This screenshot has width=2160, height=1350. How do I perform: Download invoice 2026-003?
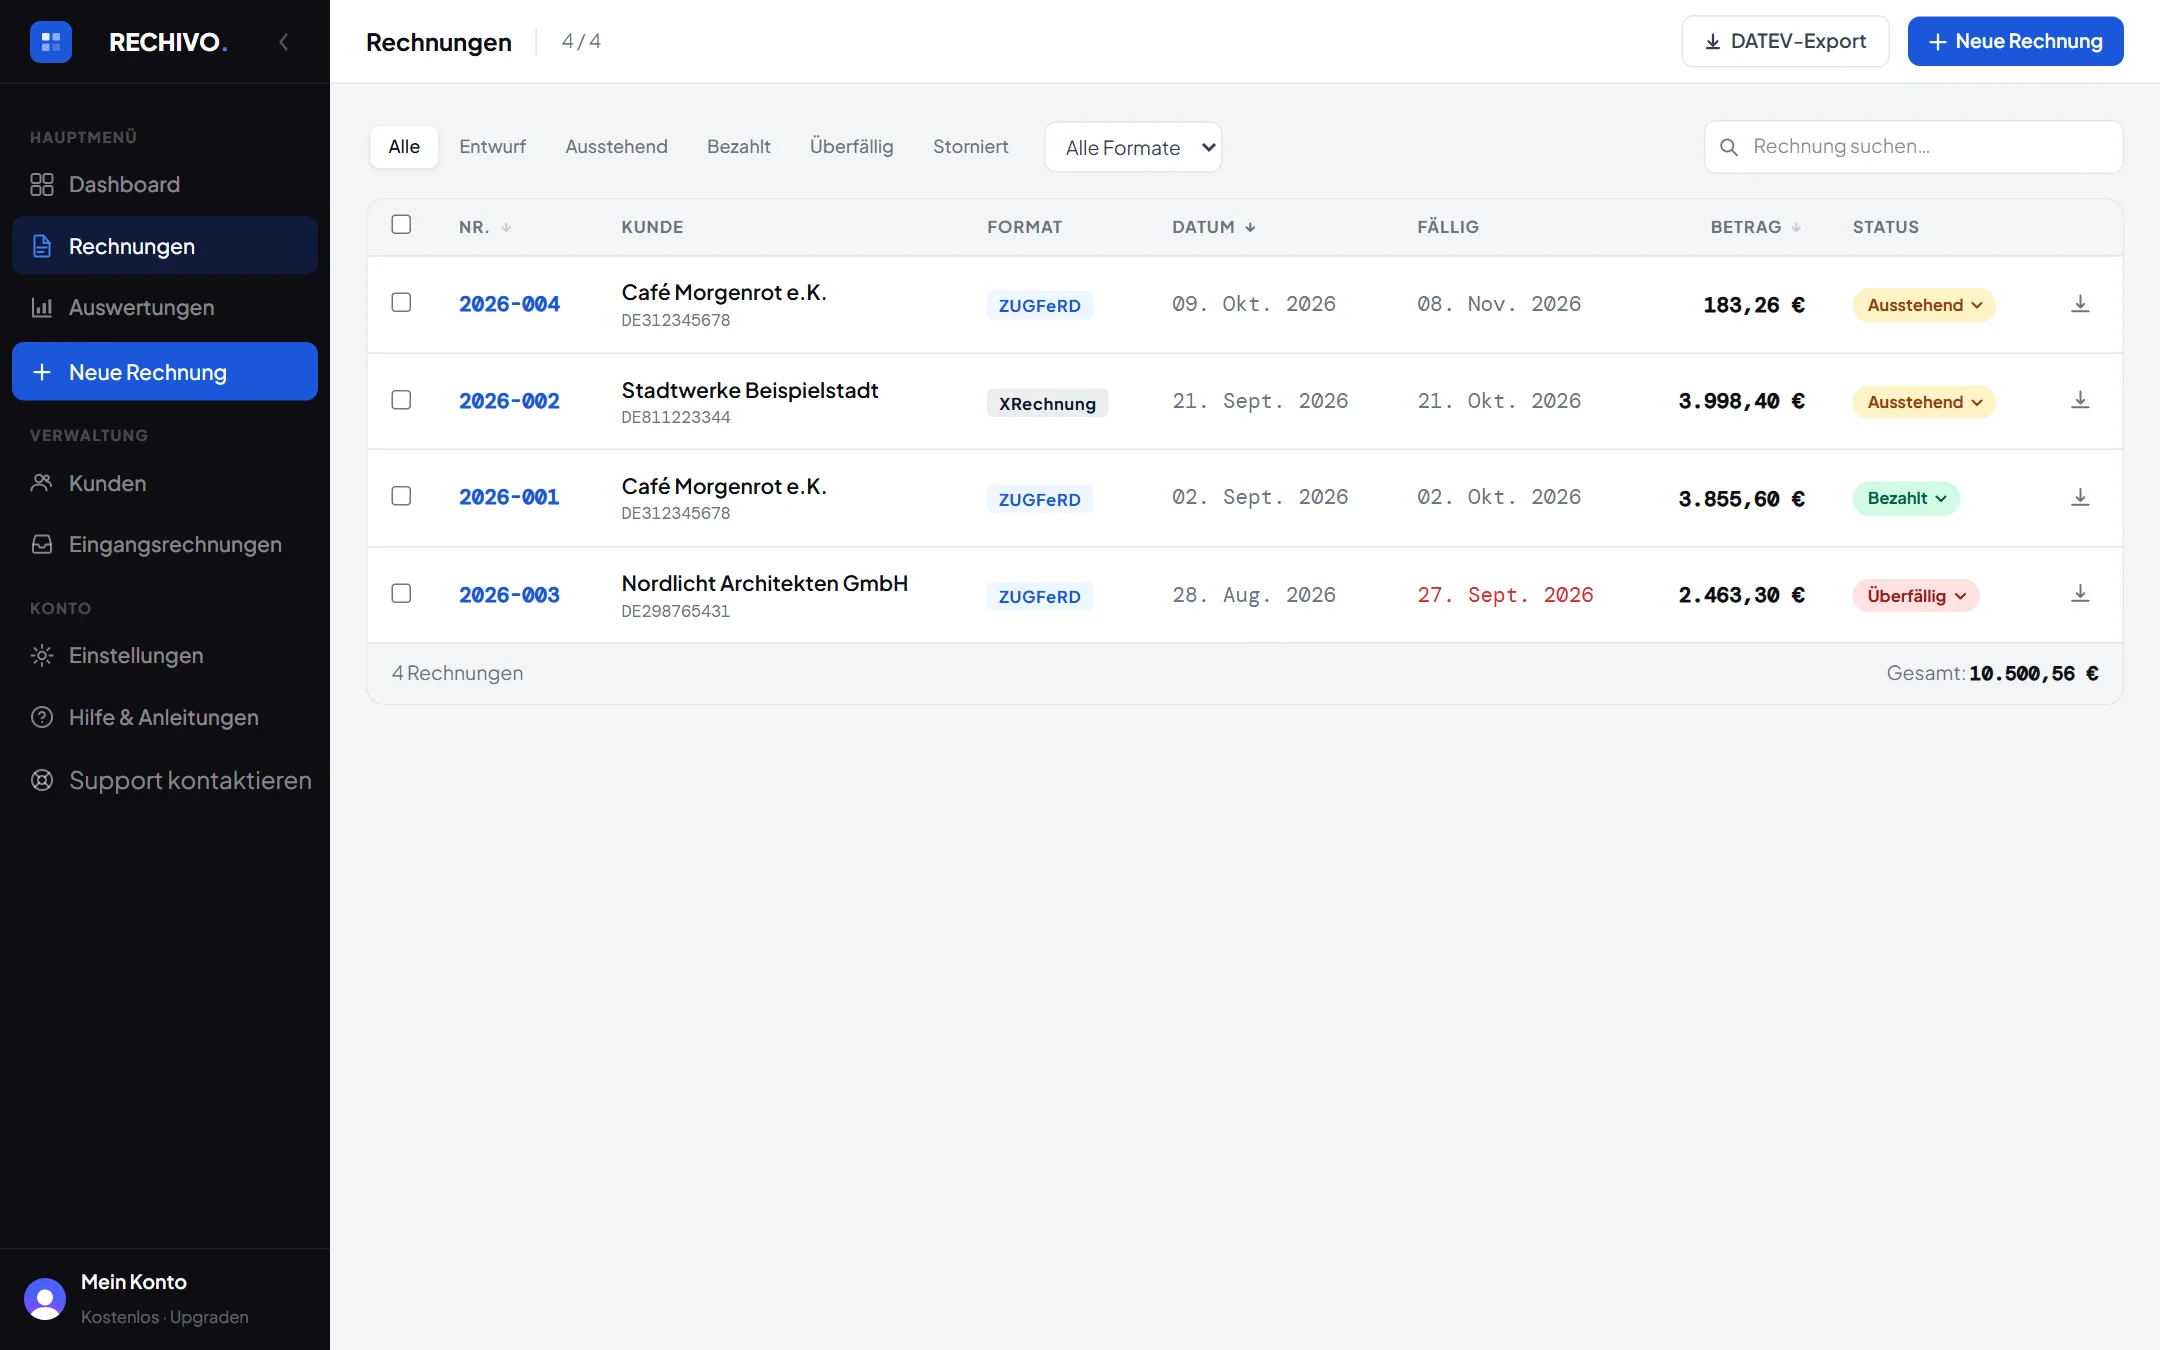point(2080,594)
